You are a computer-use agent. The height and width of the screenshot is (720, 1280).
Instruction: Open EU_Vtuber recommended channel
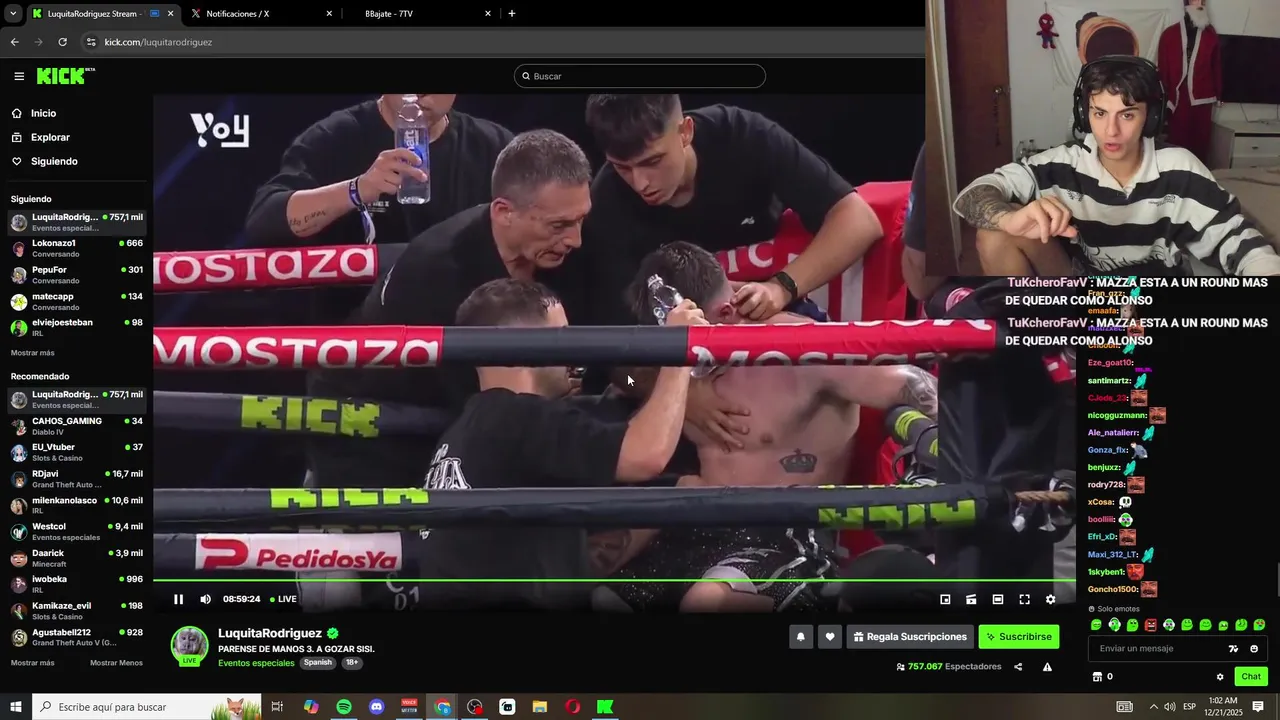[77, 452]
